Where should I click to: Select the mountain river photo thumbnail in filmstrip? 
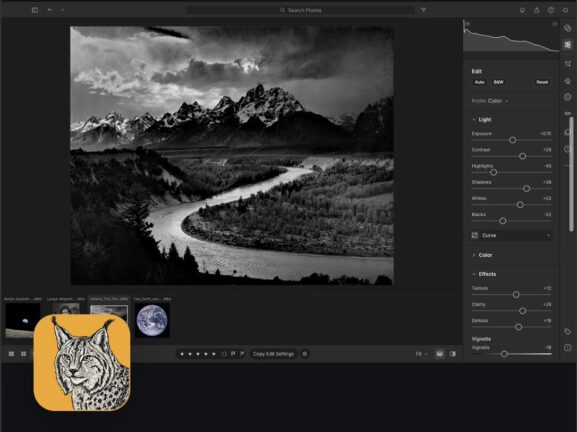point(109,310)
